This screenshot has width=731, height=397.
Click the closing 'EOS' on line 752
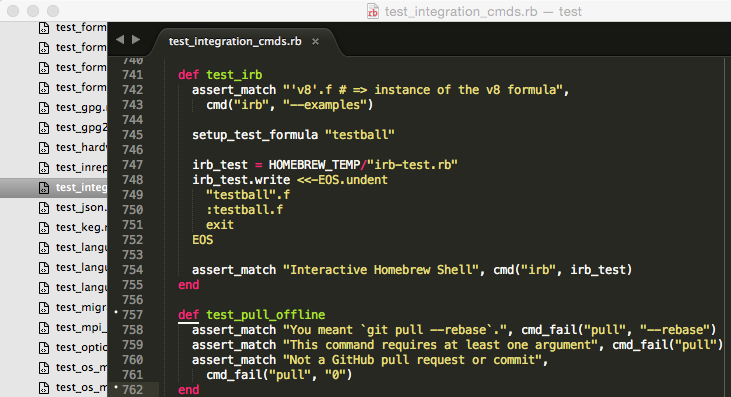pyautogui.click(x=202, y=240)
